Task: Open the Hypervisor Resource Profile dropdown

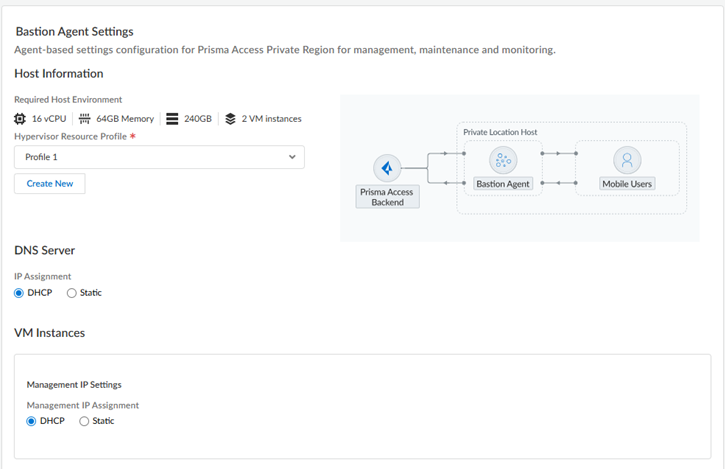Action: click(159, 157)
